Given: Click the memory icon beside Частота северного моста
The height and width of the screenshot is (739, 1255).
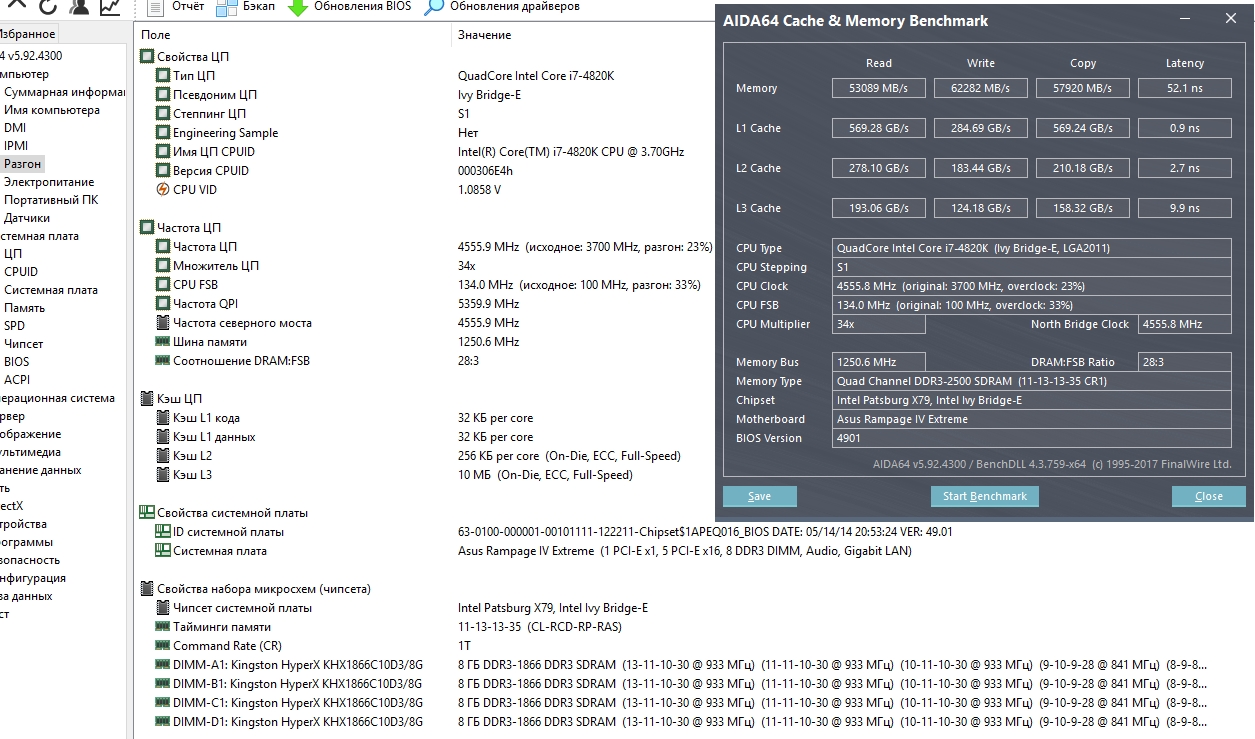Looking at the screenshot, I should (163, 323).
